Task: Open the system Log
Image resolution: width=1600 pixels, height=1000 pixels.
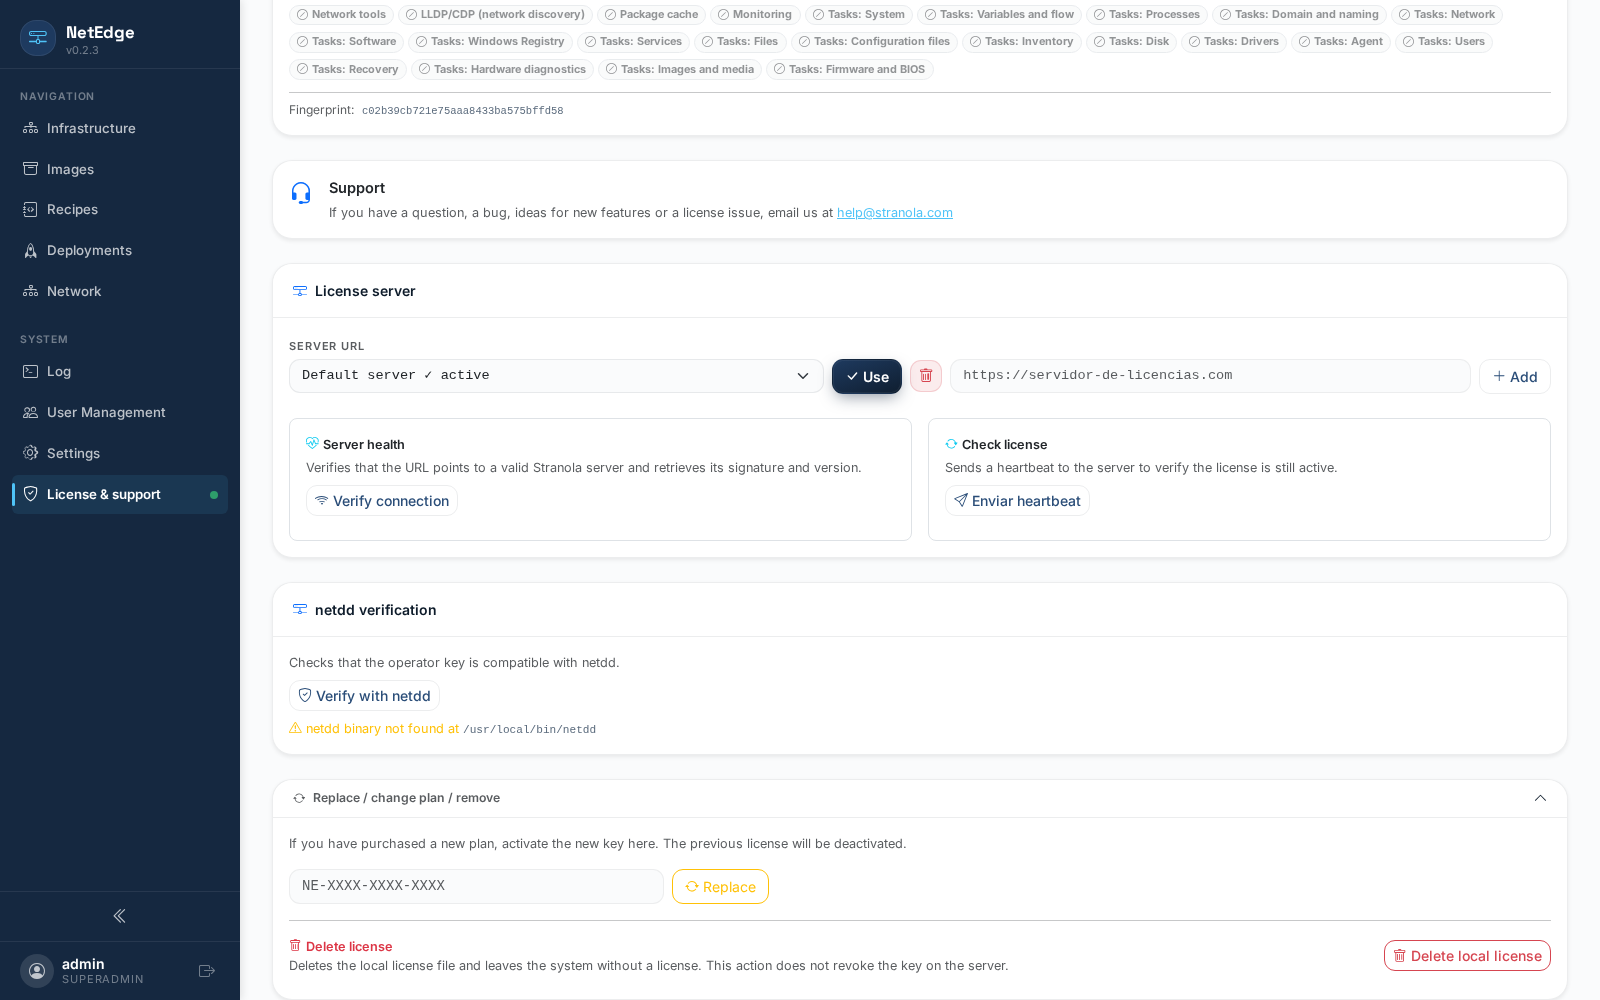Action: [120, 371]
